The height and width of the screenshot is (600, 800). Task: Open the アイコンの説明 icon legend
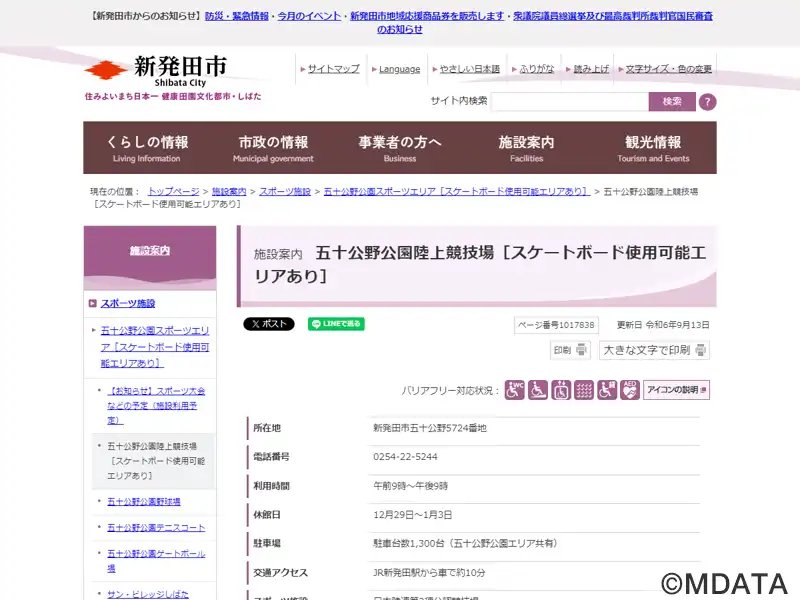pyautogui.click(x=676, y=390)
